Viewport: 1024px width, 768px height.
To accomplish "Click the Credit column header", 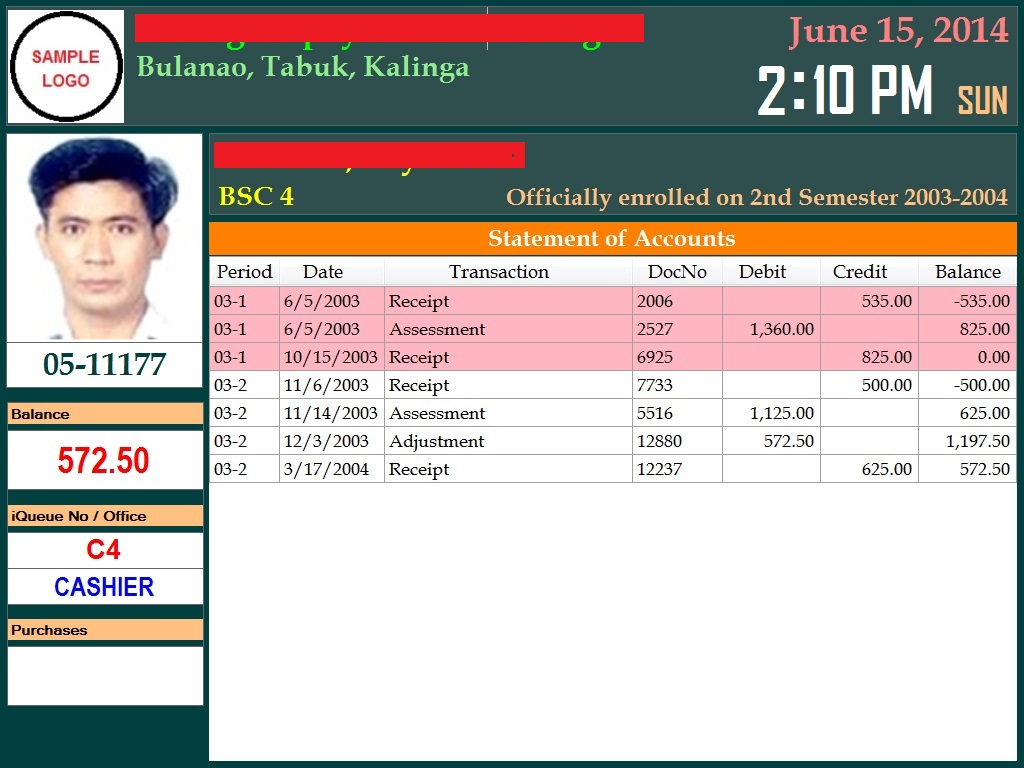I will (860, 272).
